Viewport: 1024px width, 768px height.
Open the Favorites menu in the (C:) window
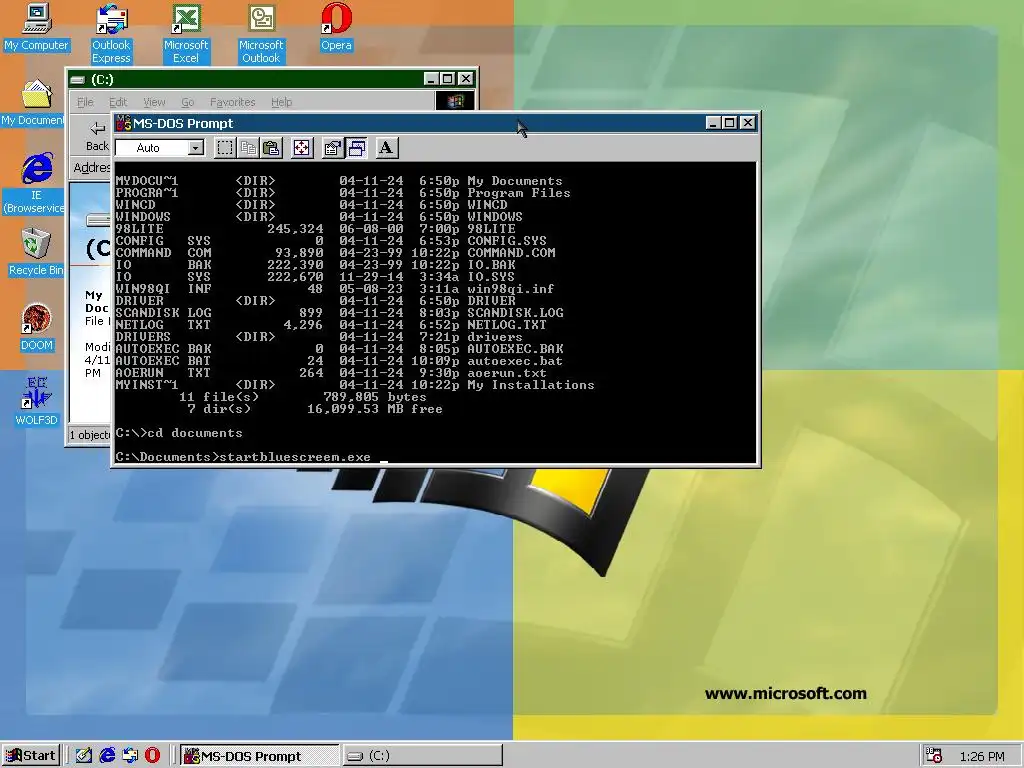(x=232, y=102)
